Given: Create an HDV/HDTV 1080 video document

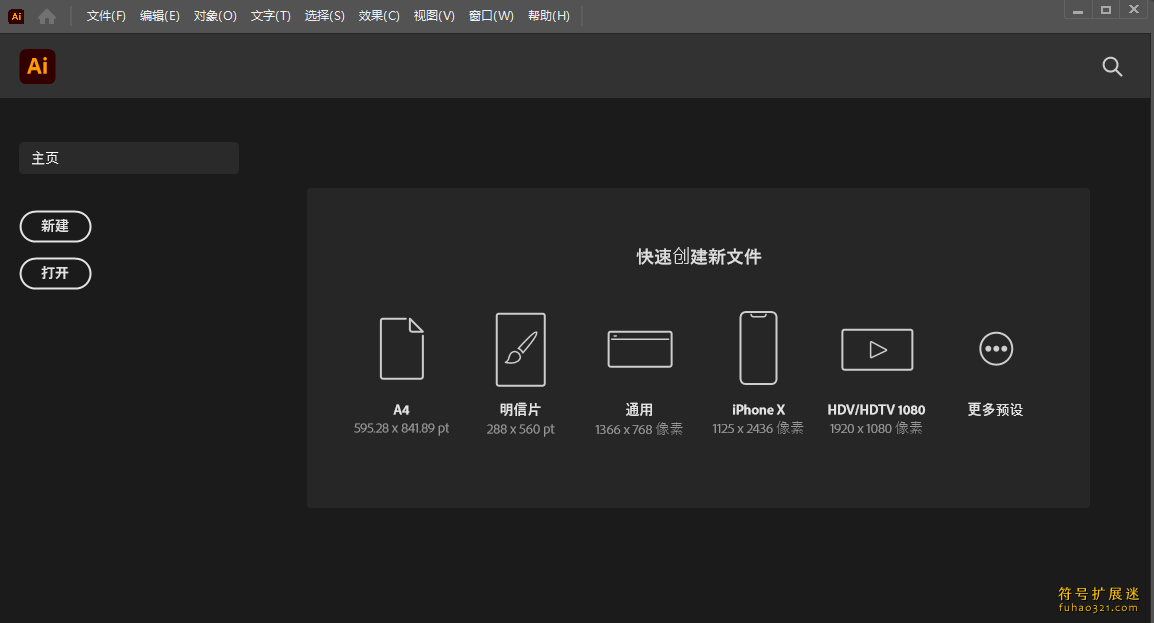Looking at the screenshot, I should tap(876, 349).
